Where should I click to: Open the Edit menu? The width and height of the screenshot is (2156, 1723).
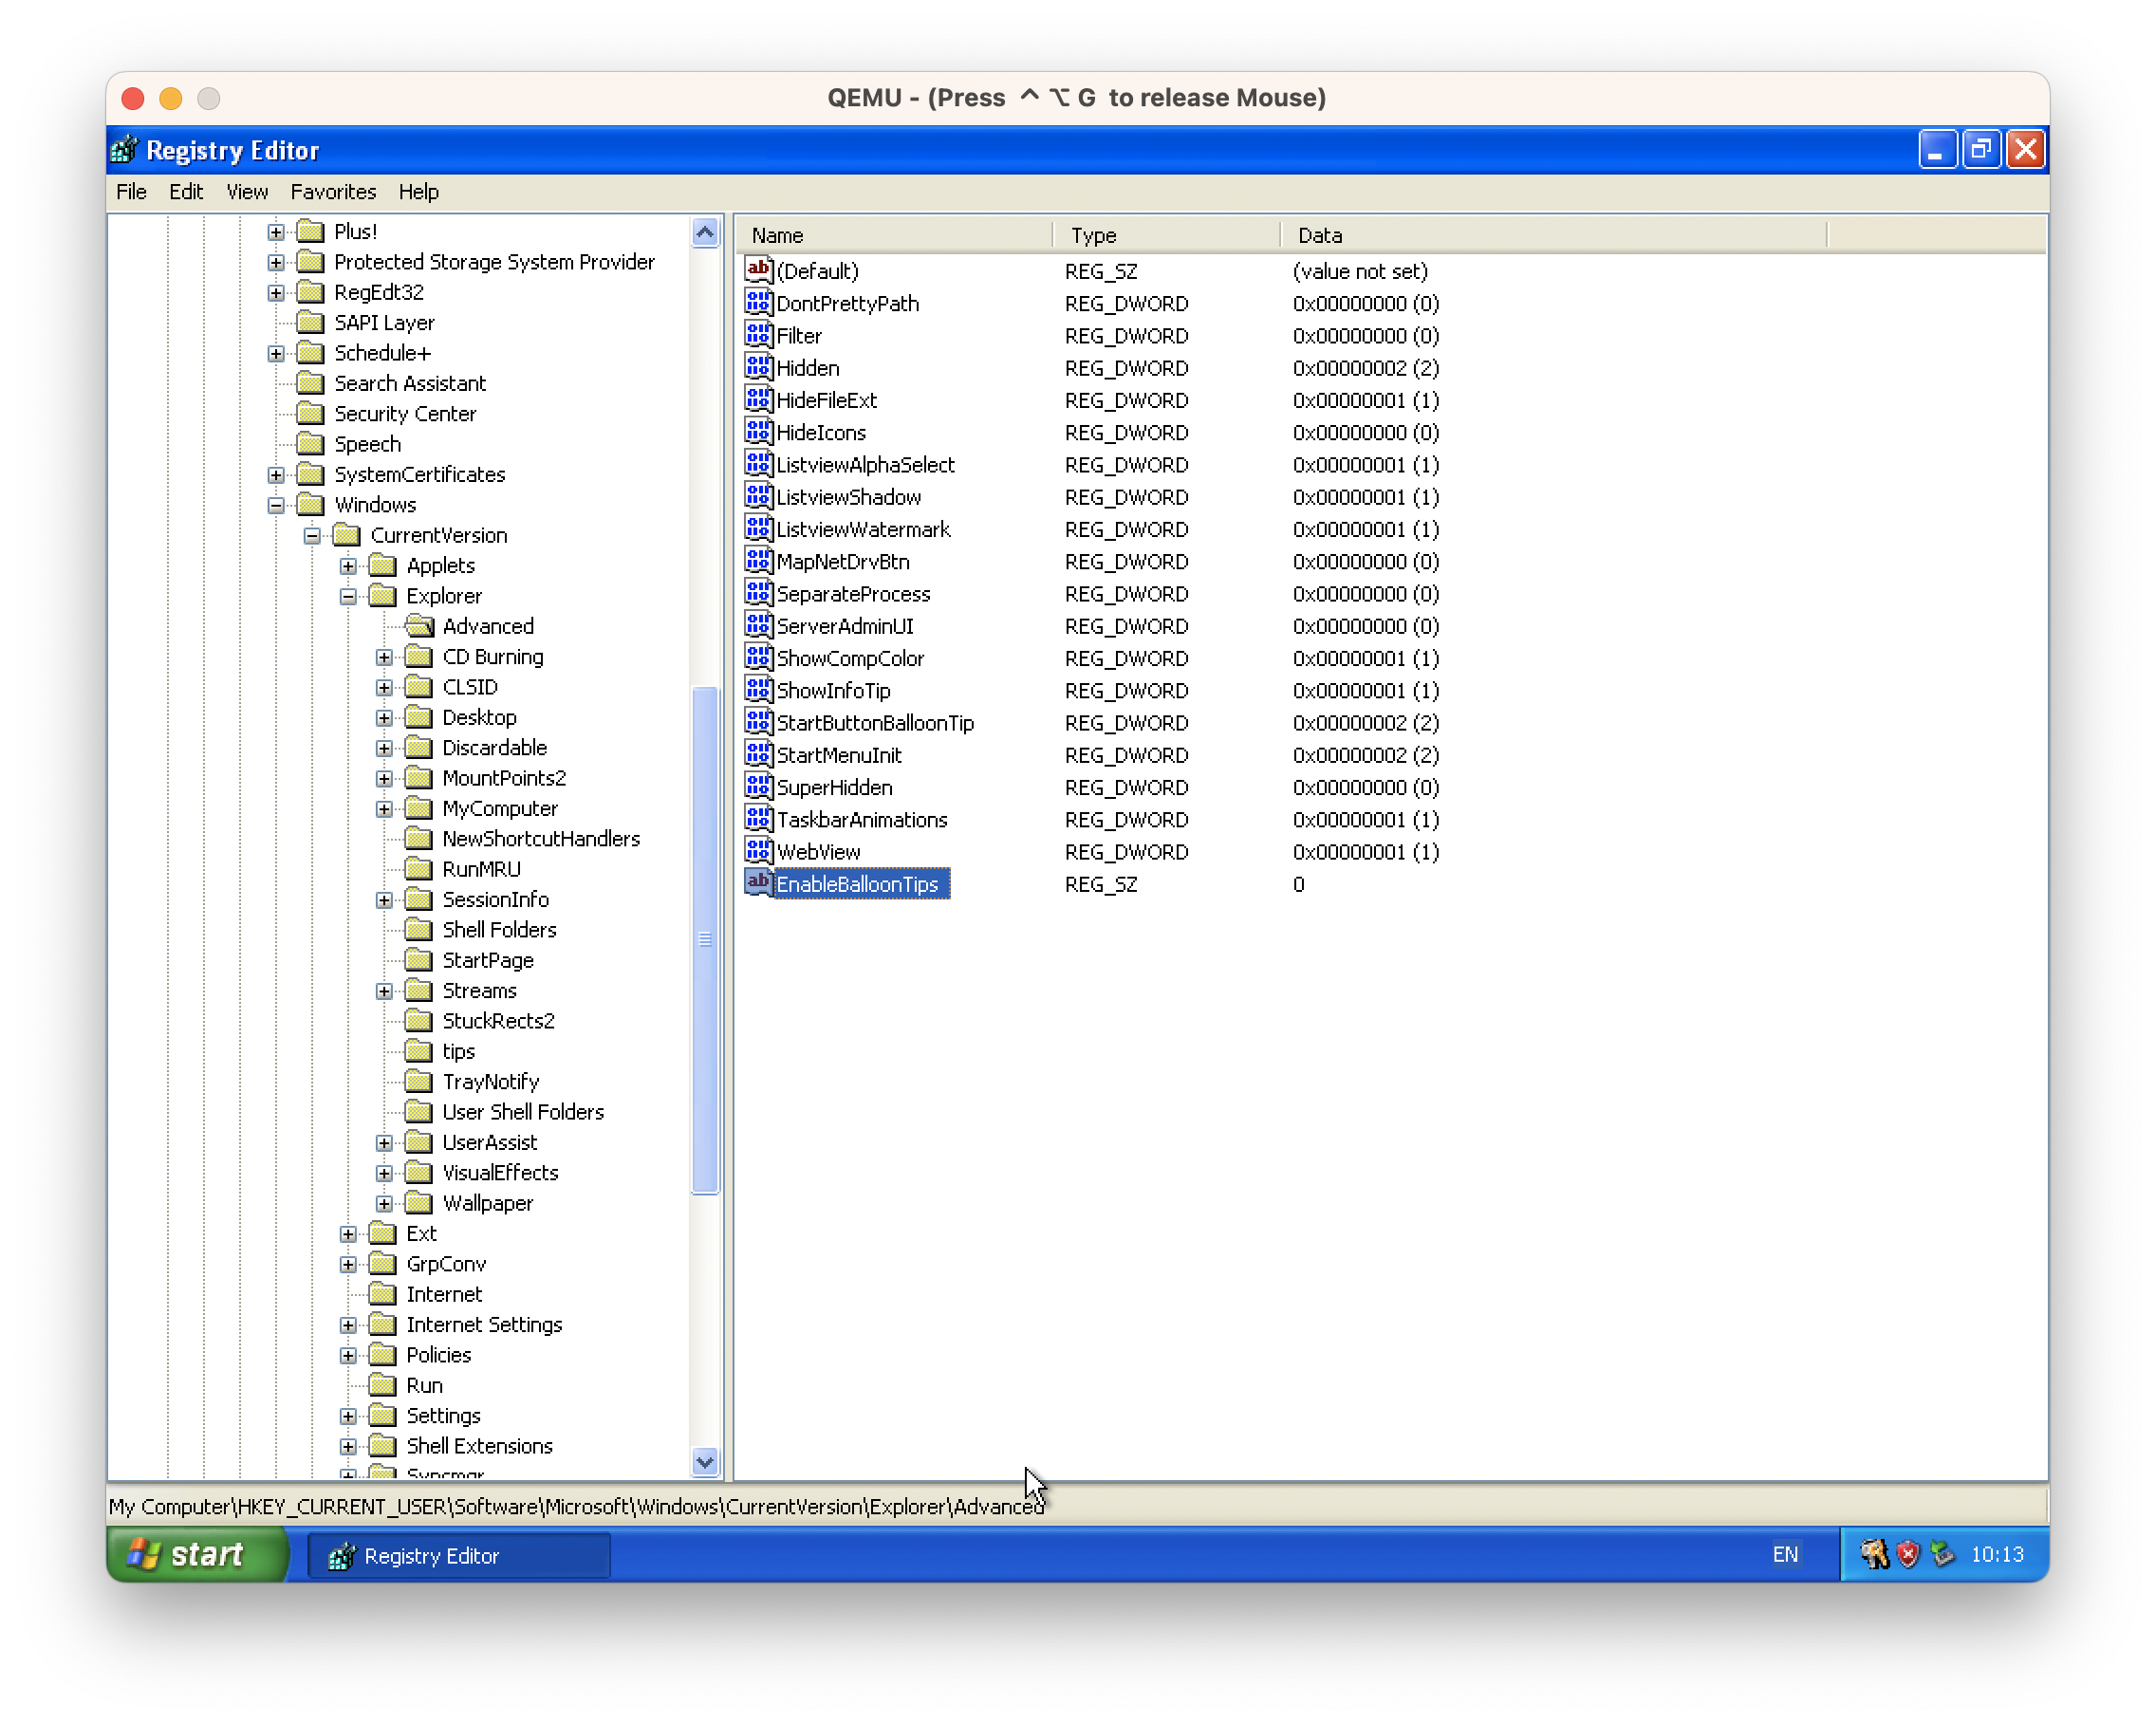(186, 191)
